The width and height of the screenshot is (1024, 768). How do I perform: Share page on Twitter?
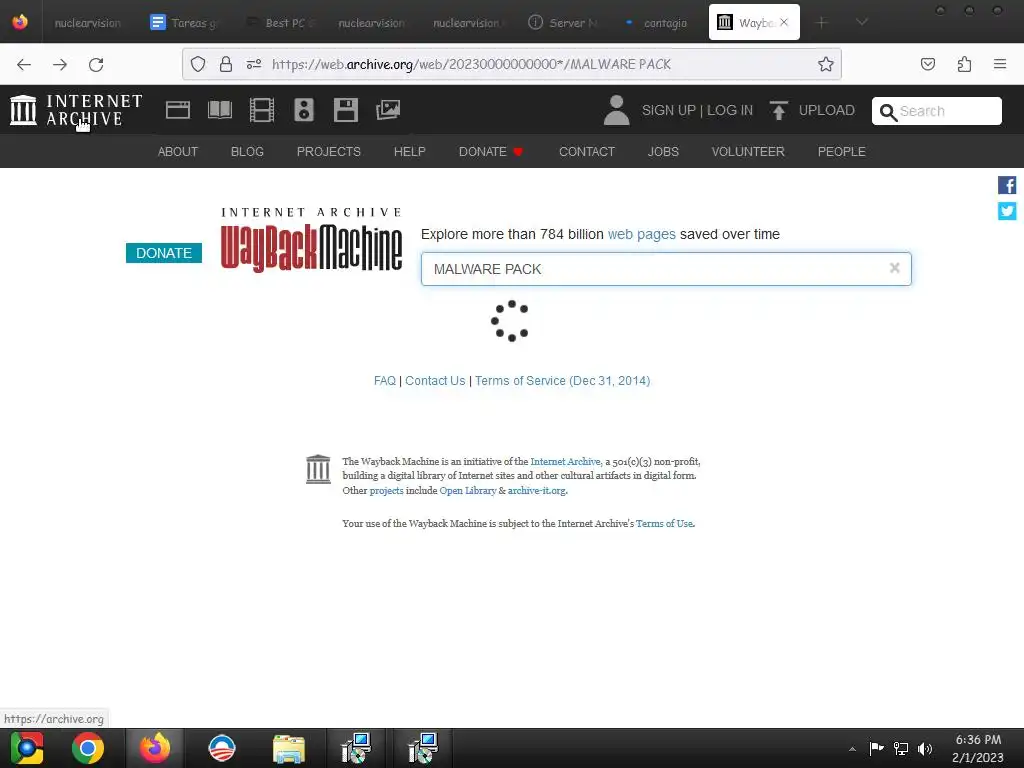tap(1006, 211)
